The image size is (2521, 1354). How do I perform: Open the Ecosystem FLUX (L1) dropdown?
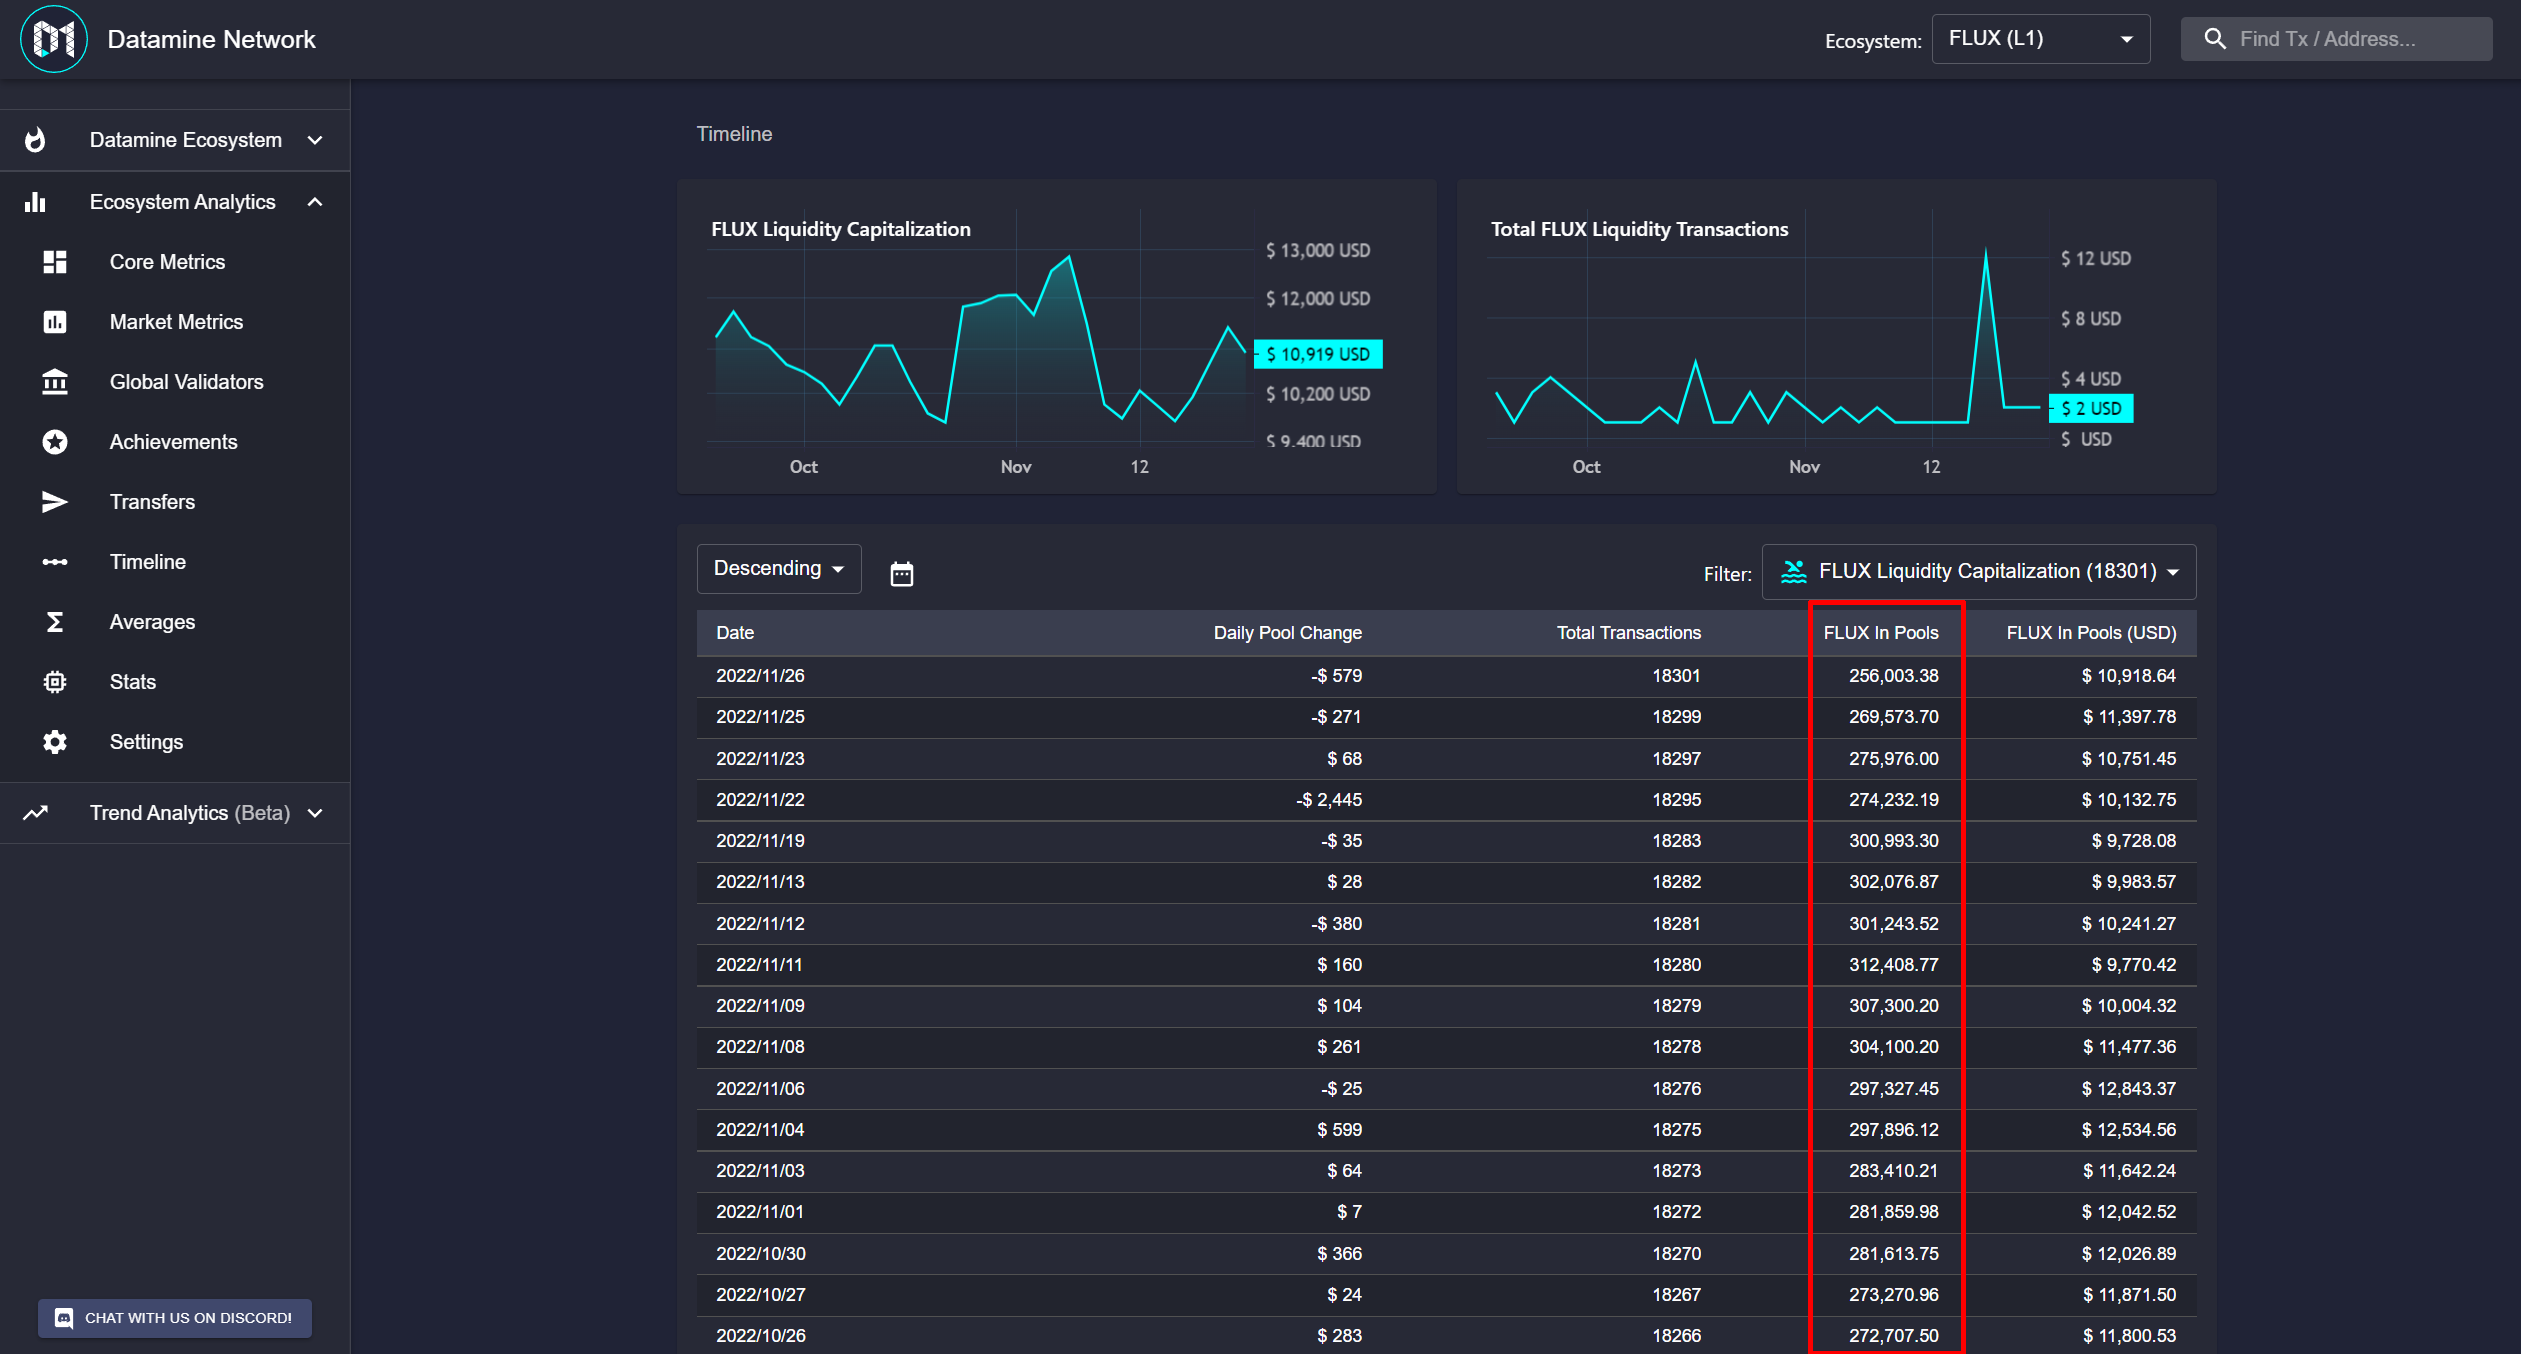click(x=2040, y=39)
